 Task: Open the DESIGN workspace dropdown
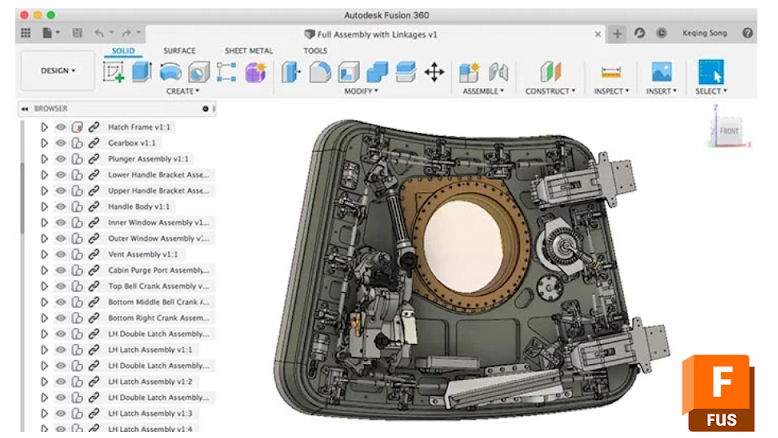[x=58, y=71]
